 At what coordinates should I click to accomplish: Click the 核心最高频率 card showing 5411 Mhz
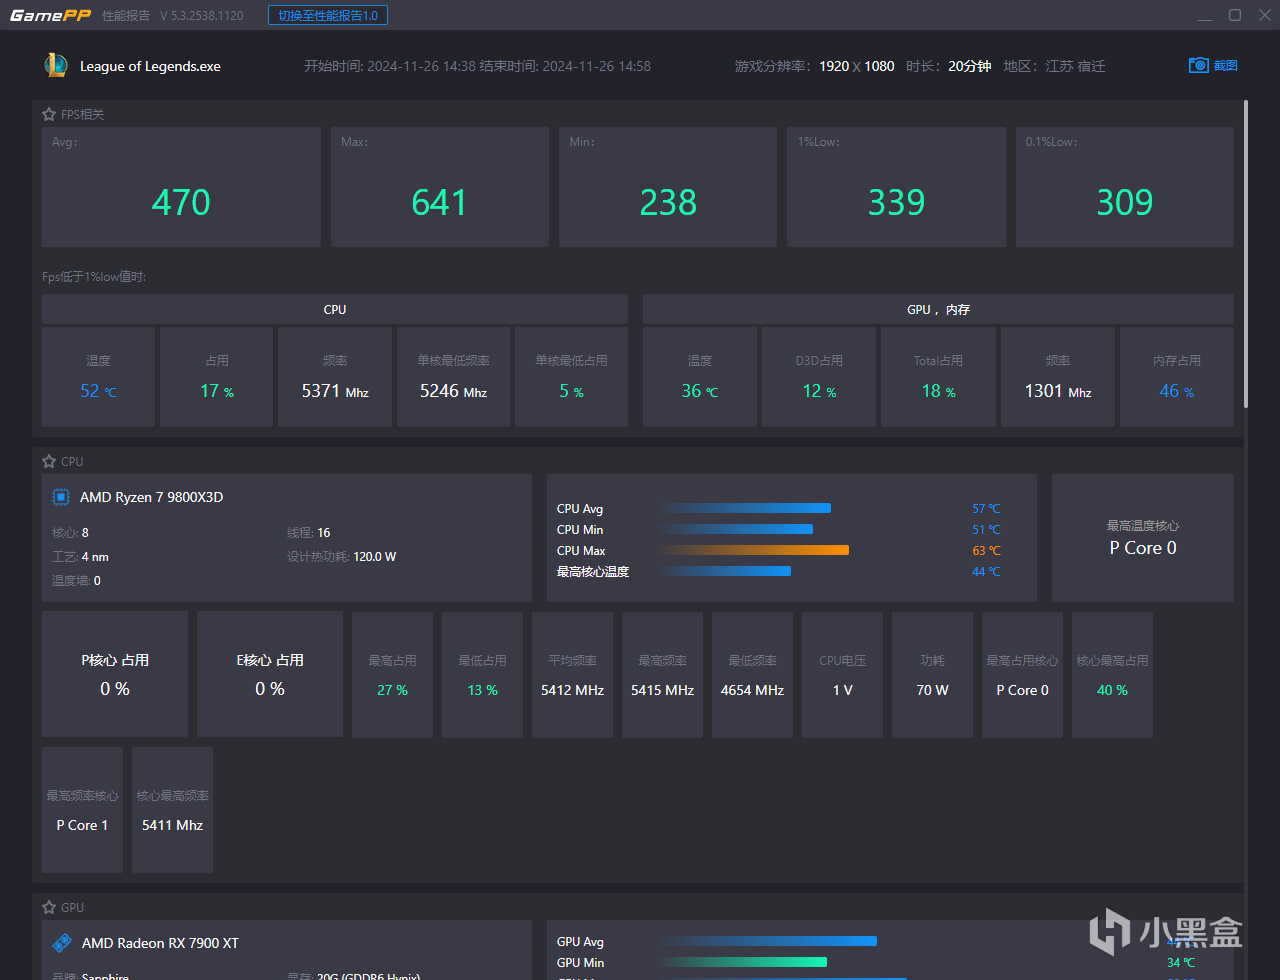pos(172,810)
